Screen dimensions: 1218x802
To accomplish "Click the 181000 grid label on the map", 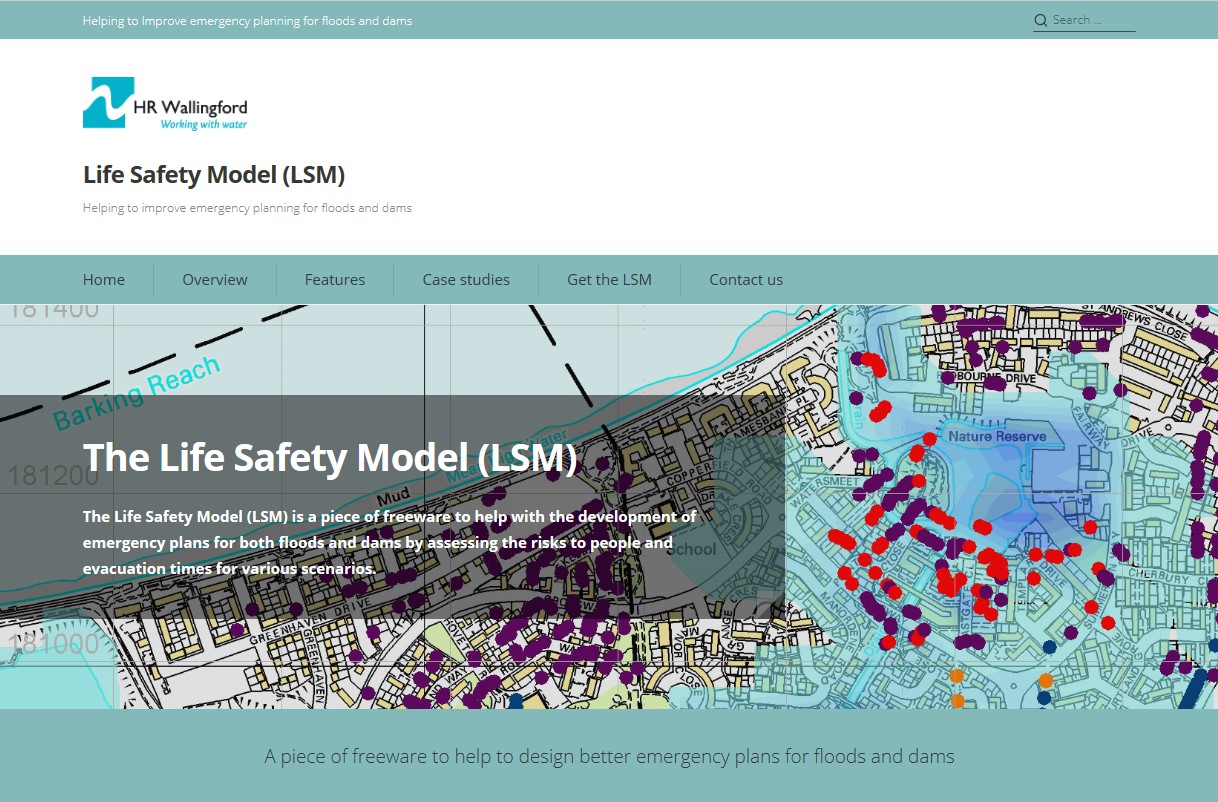I will click(54, 643).
